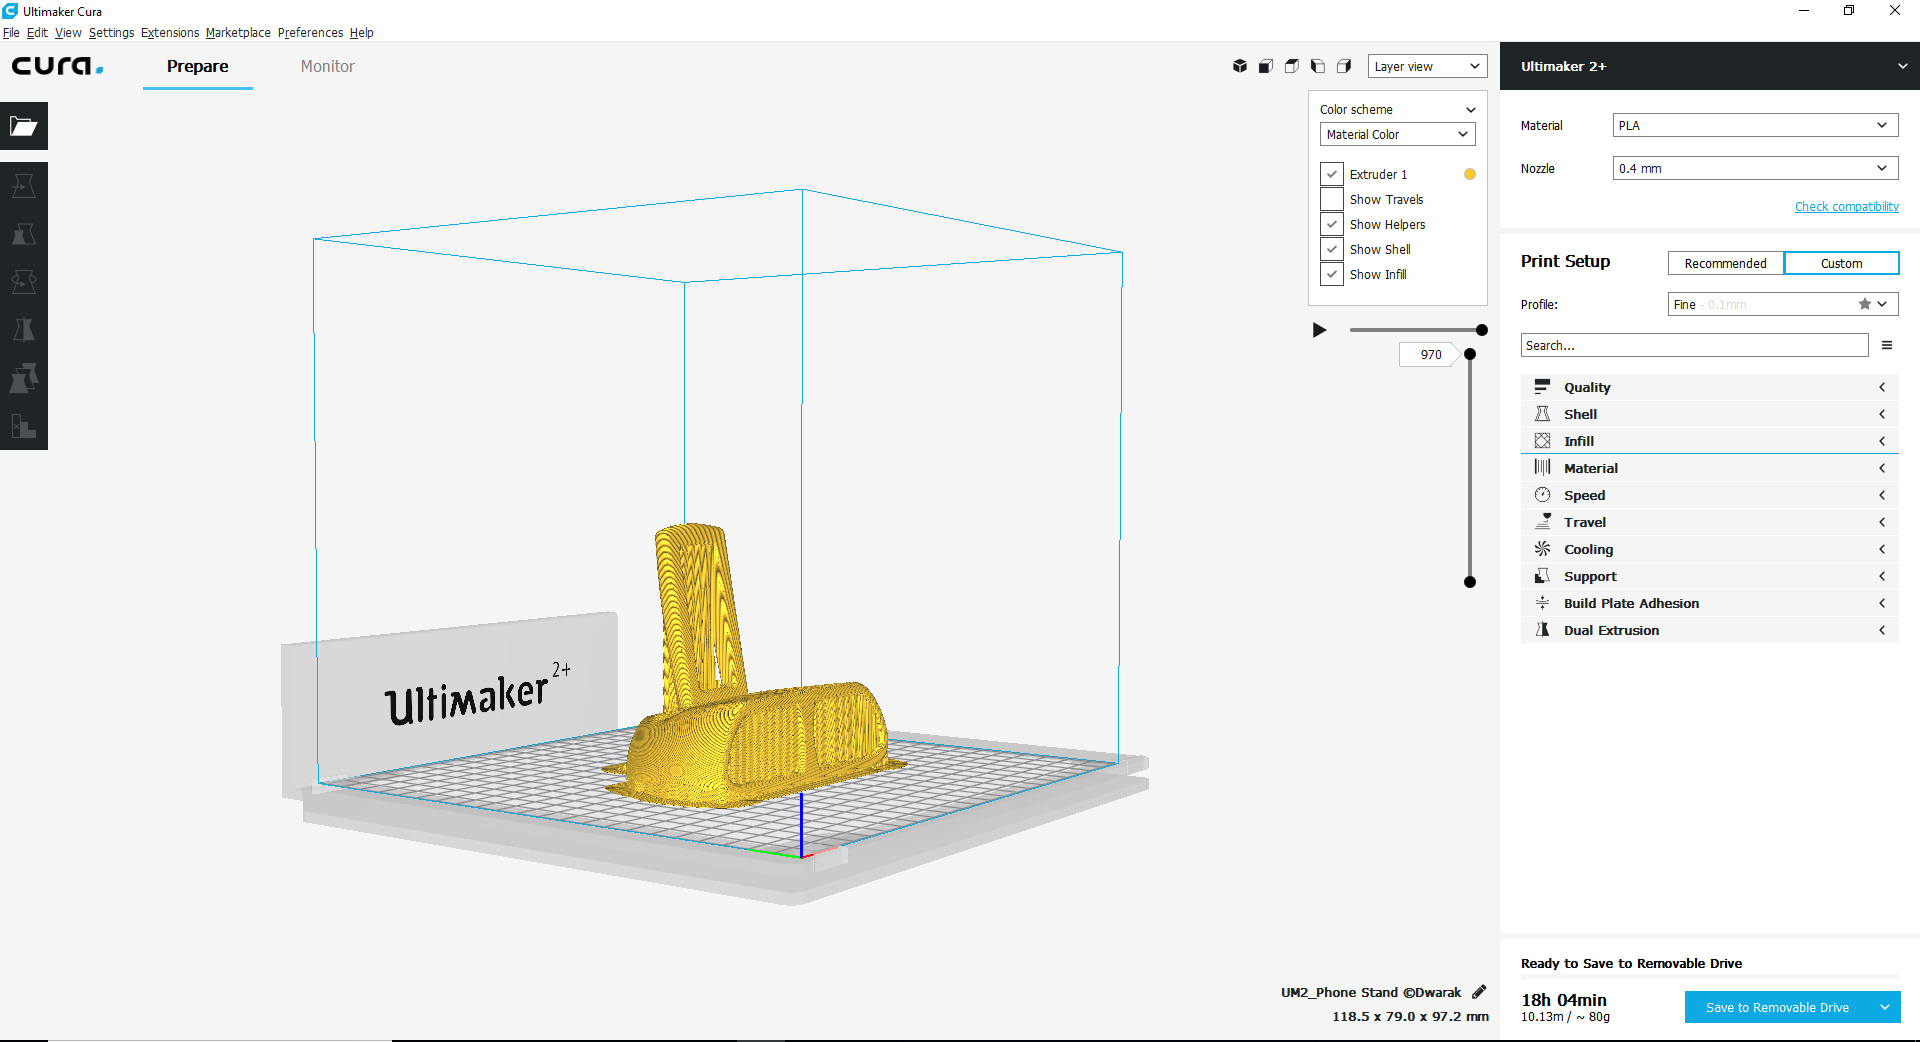
Task: Toggle the Show Infill checkbox
Action: click(1332, 274)
